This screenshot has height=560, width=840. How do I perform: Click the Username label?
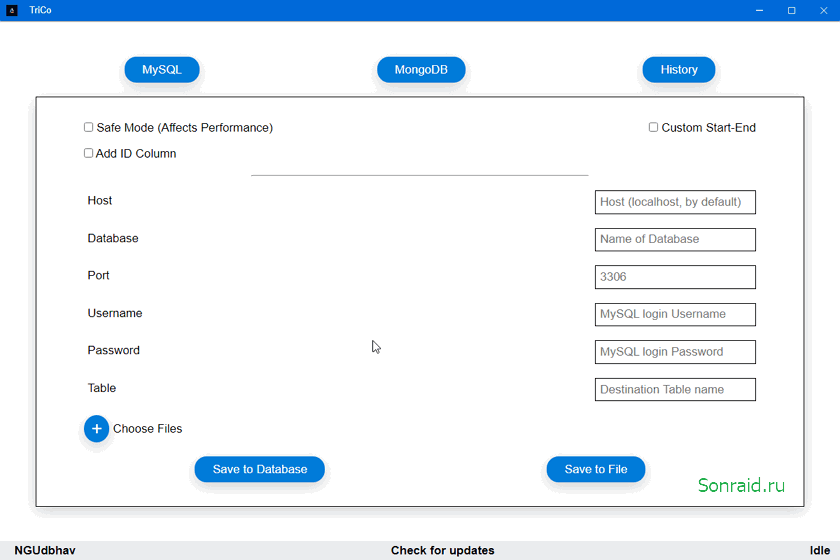click(x=115, y=313)
